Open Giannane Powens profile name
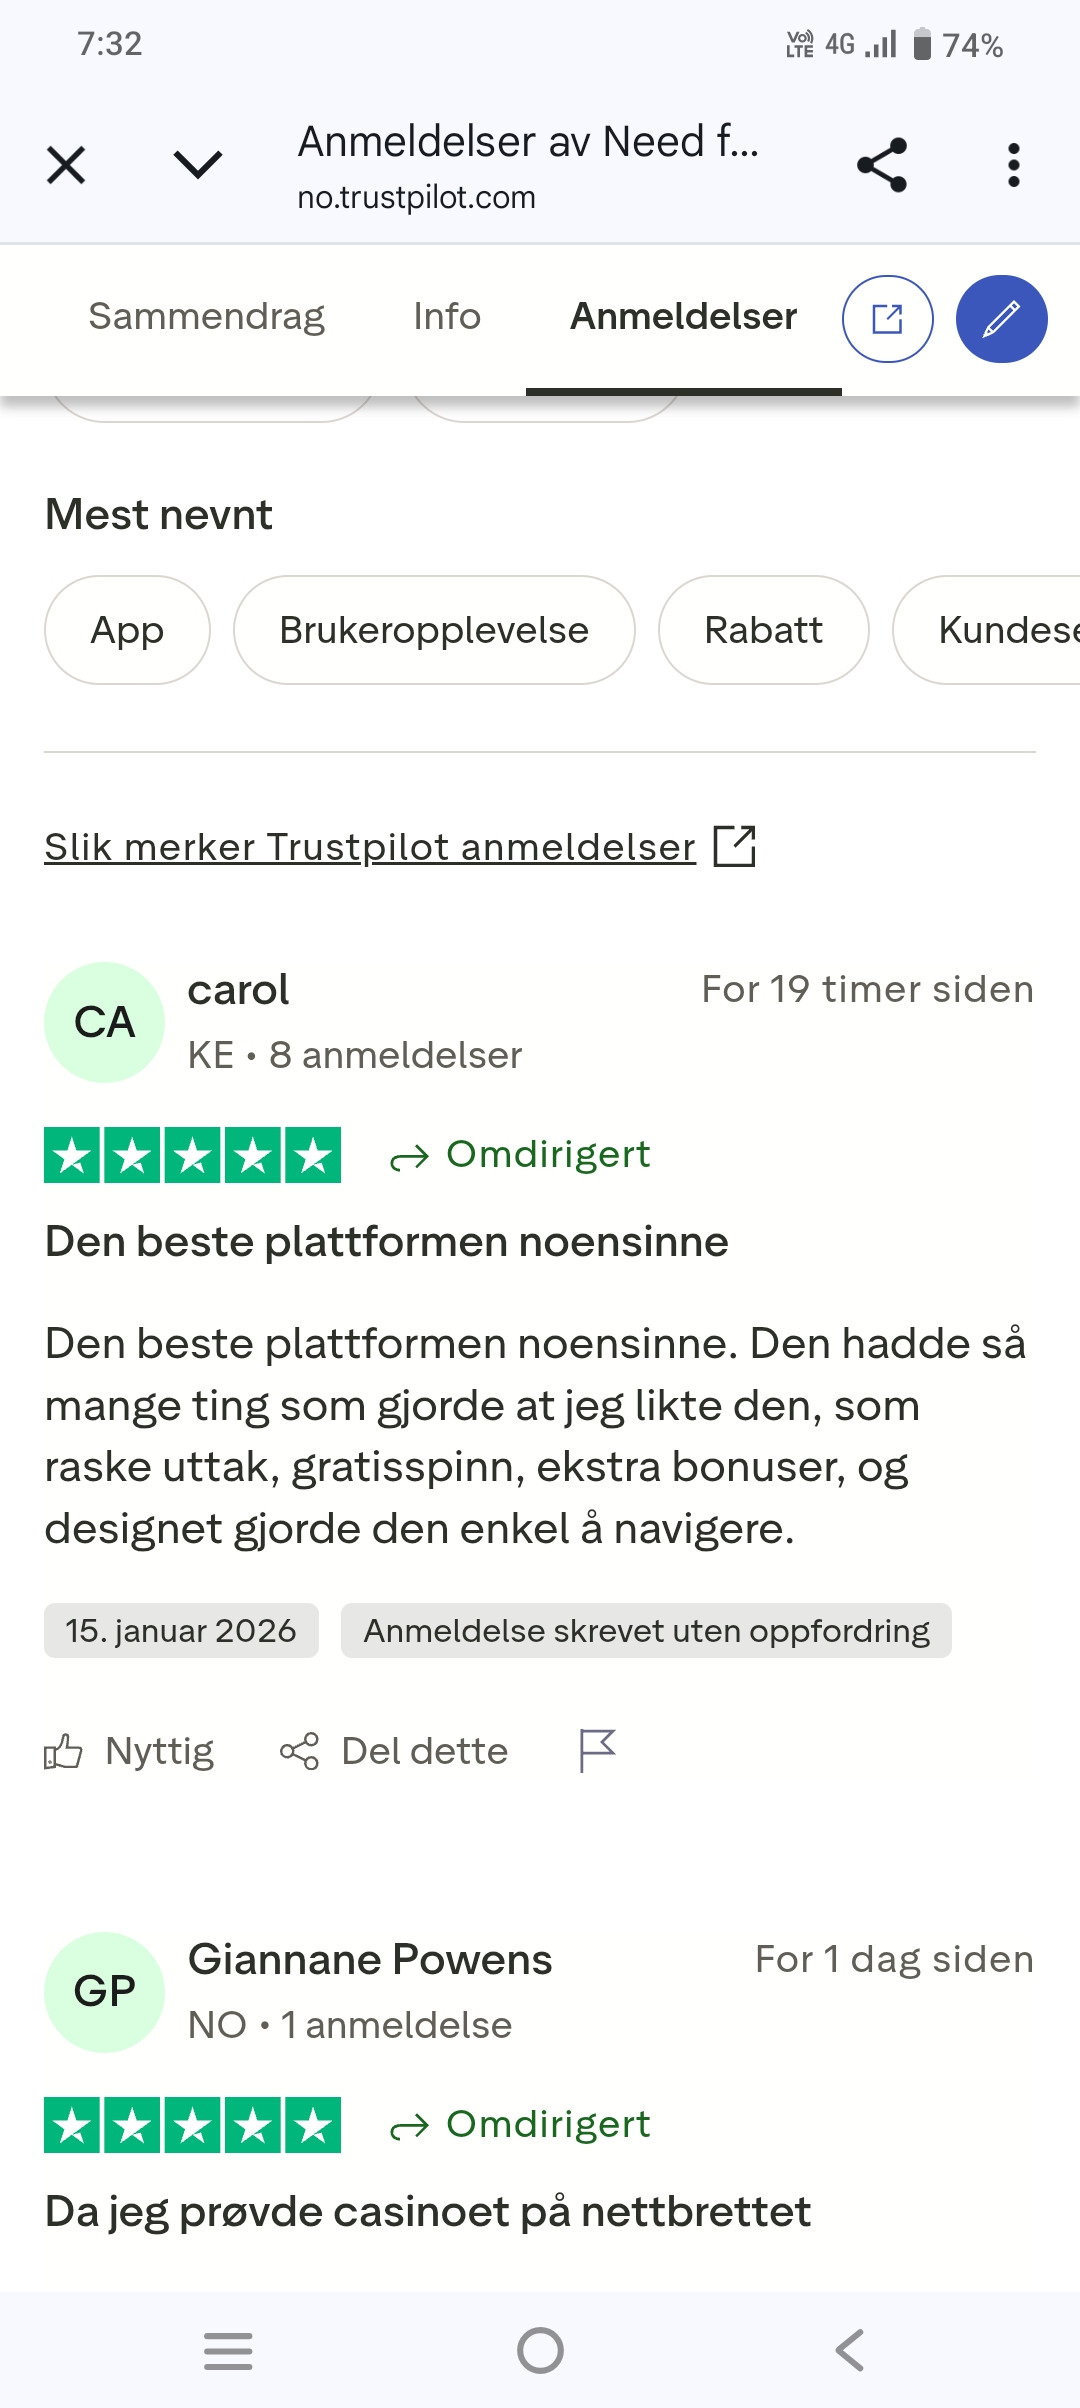Viewport: 1080px width, 2408px height. (x=370, y=1959)
